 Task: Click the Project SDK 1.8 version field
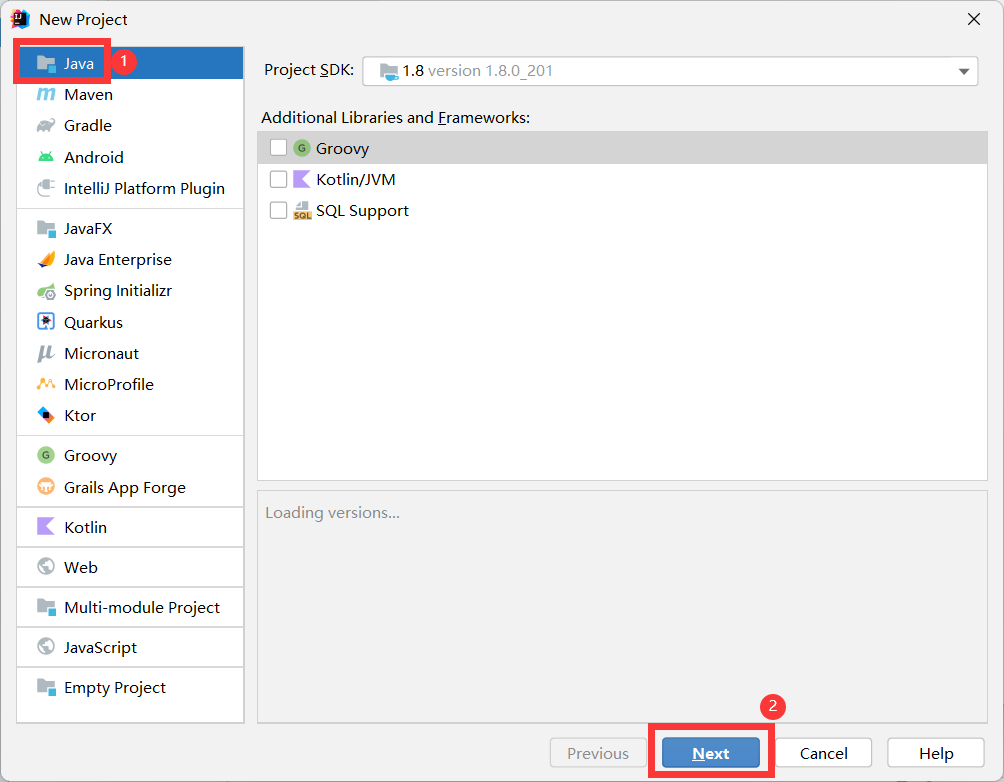tap(670, 71)
